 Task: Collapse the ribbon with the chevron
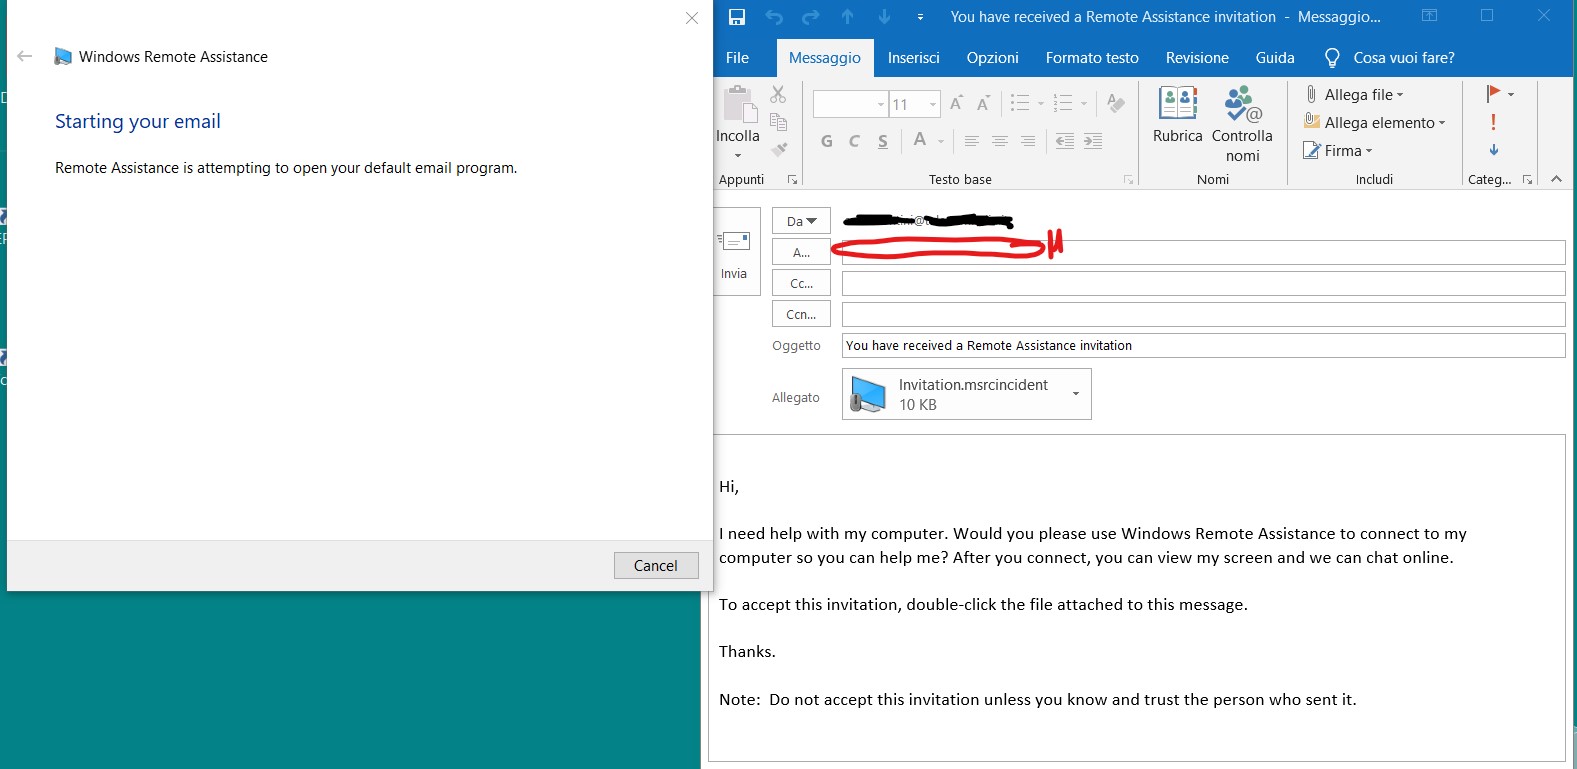click(1556, 179)
